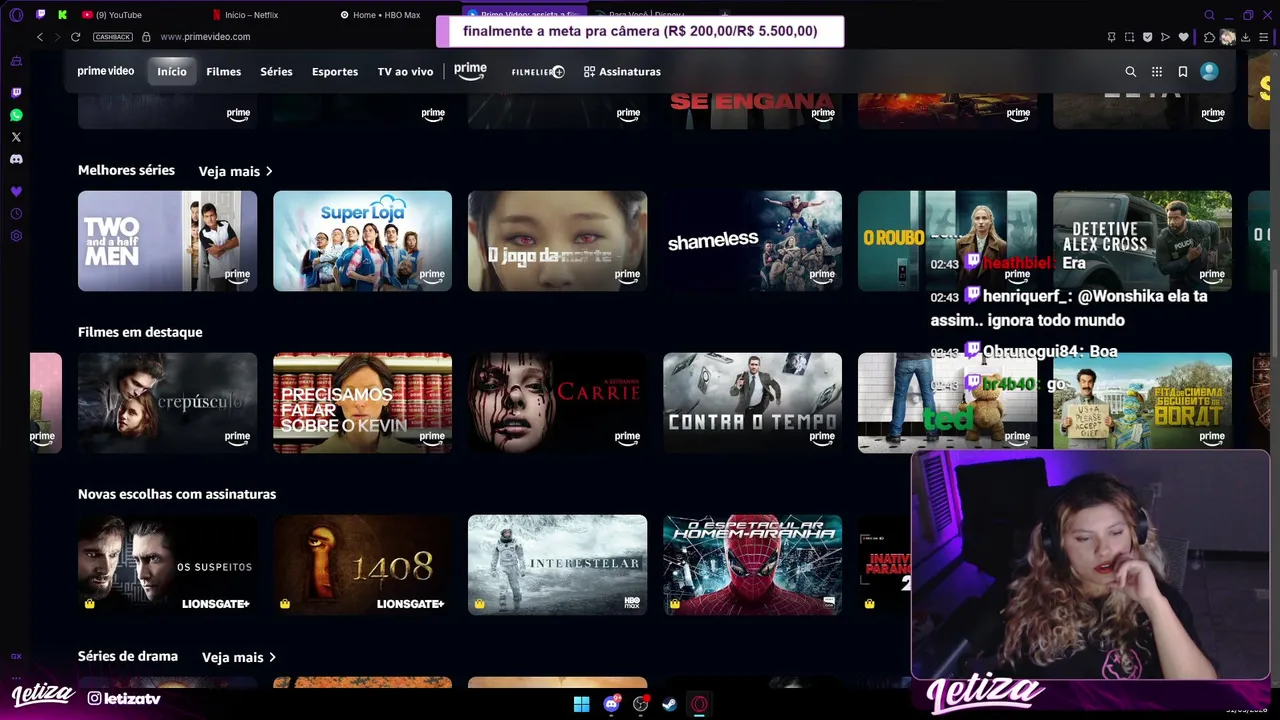Open Assinaturas in Prime Video navigation
The image size is (1280, 720).
[x=622, y=72]
